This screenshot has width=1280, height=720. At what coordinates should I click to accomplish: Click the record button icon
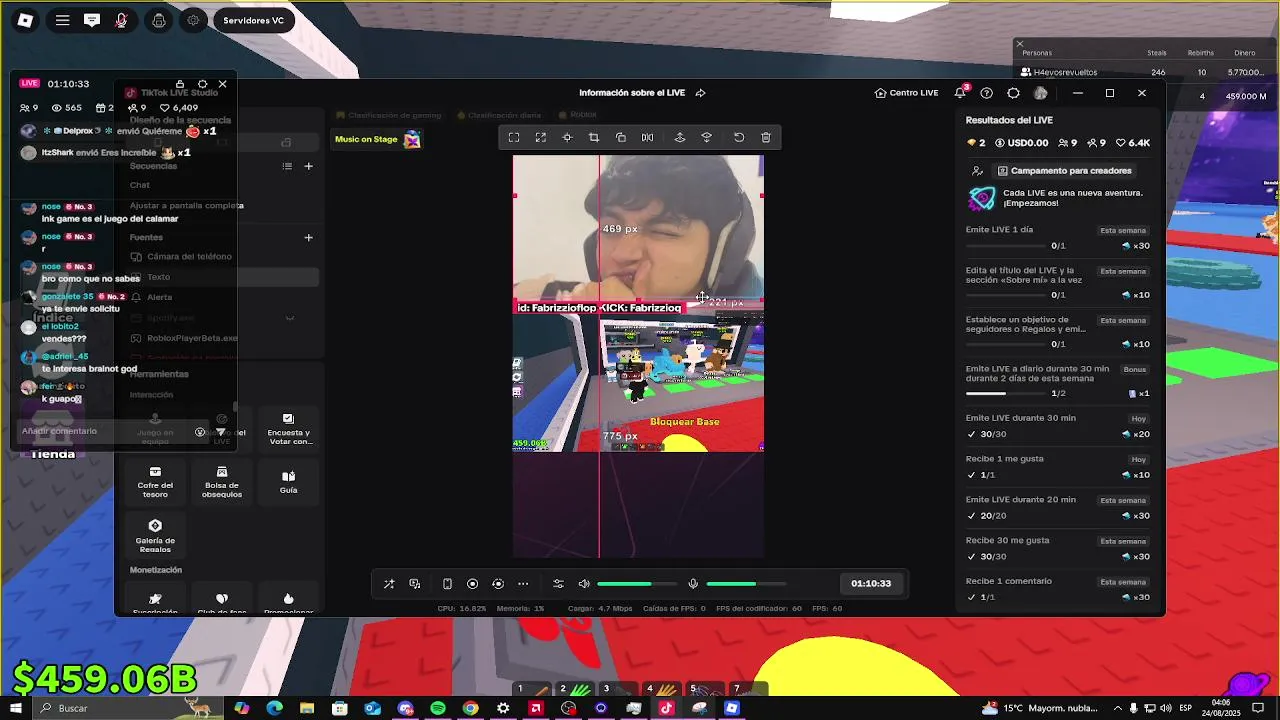pos(473,584)
